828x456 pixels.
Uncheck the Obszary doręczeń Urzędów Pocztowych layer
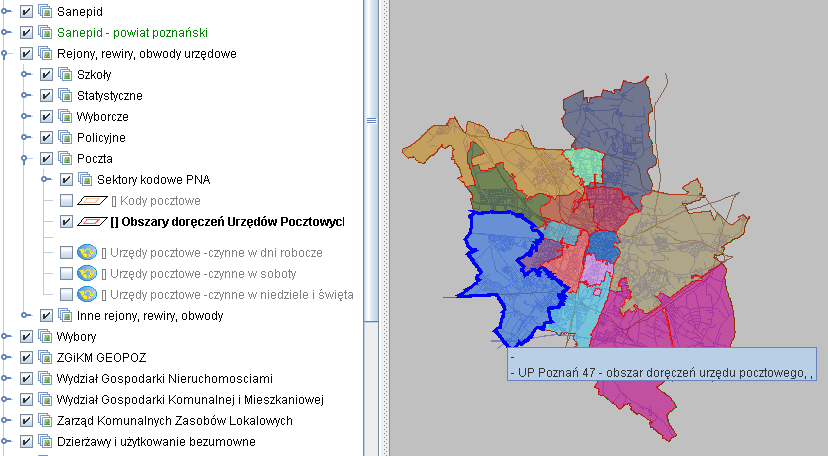[x=66, y=222]
